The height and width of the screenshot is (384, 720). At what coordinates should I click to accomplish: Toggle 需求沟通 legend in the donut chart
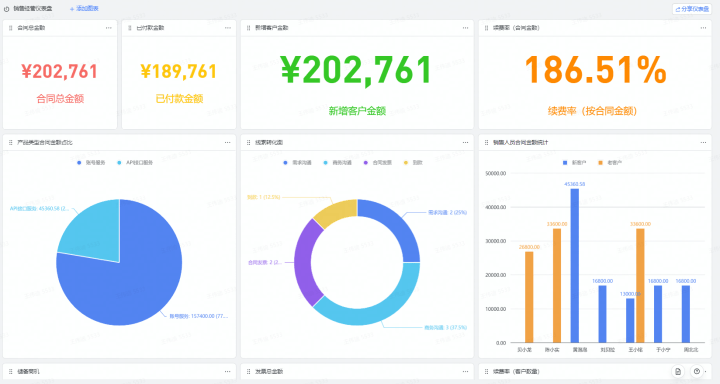(x=298, y=163)
